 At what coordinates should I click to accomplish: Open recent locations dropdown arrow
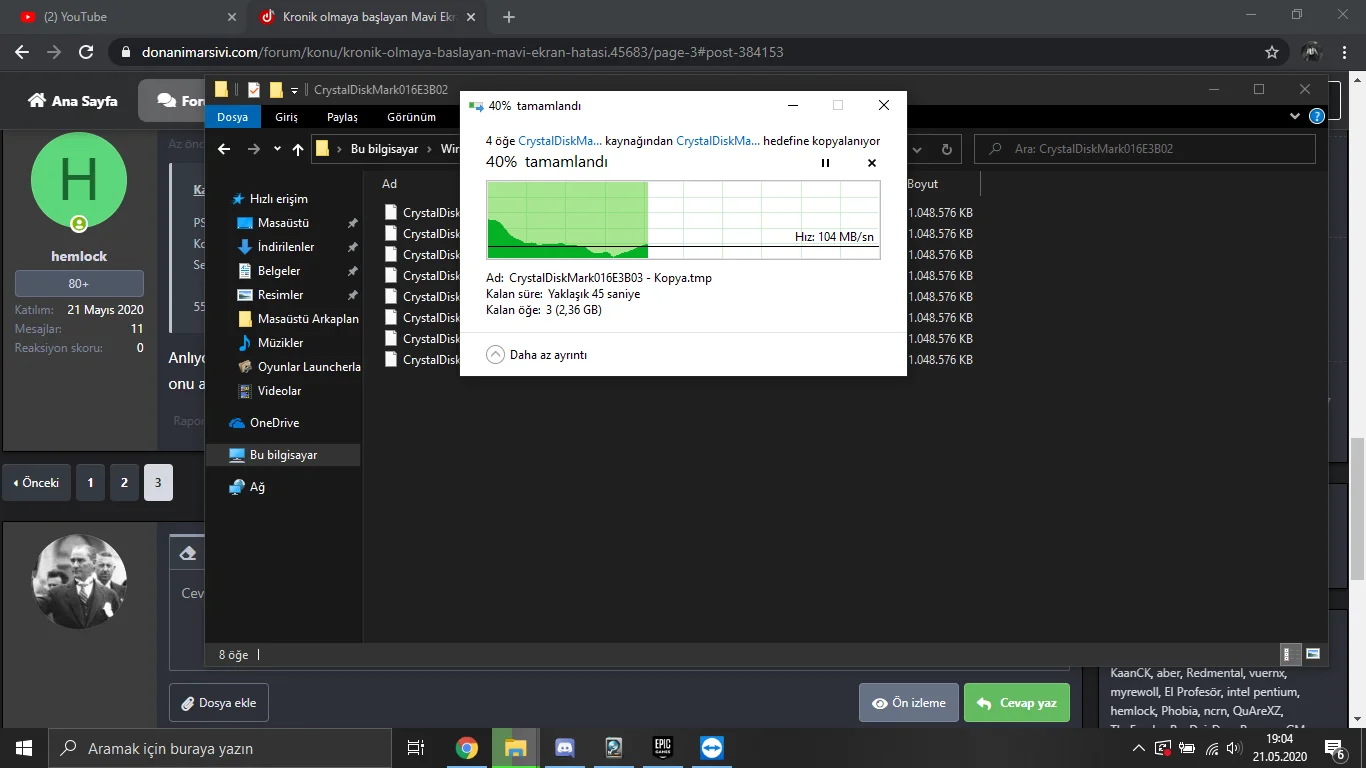[276, 149]
